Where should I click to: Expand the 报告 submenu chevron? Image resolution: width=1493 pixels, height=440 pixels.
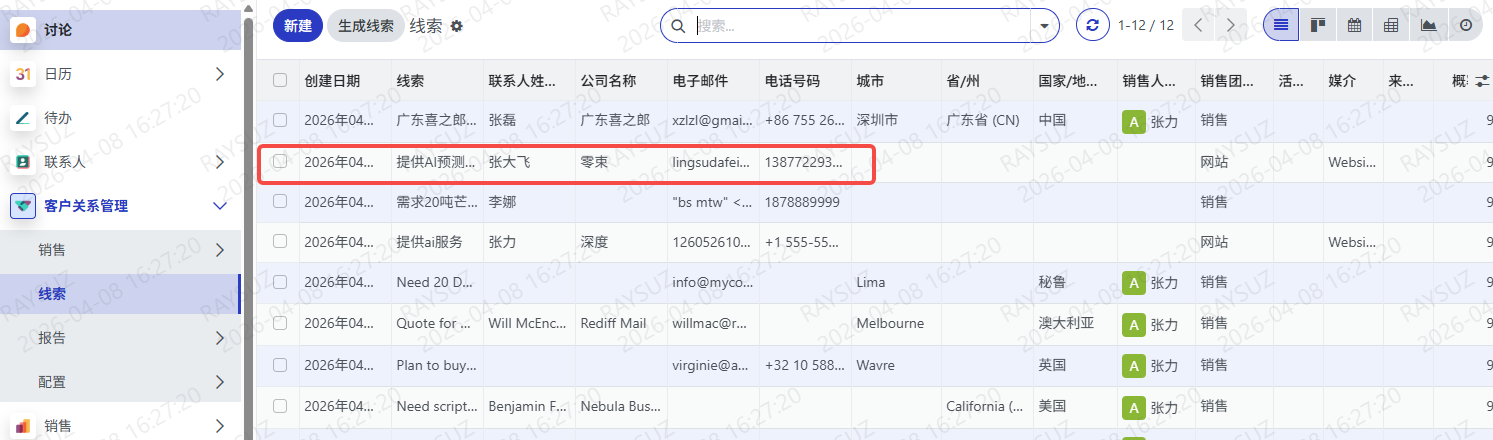coord(220,338)
